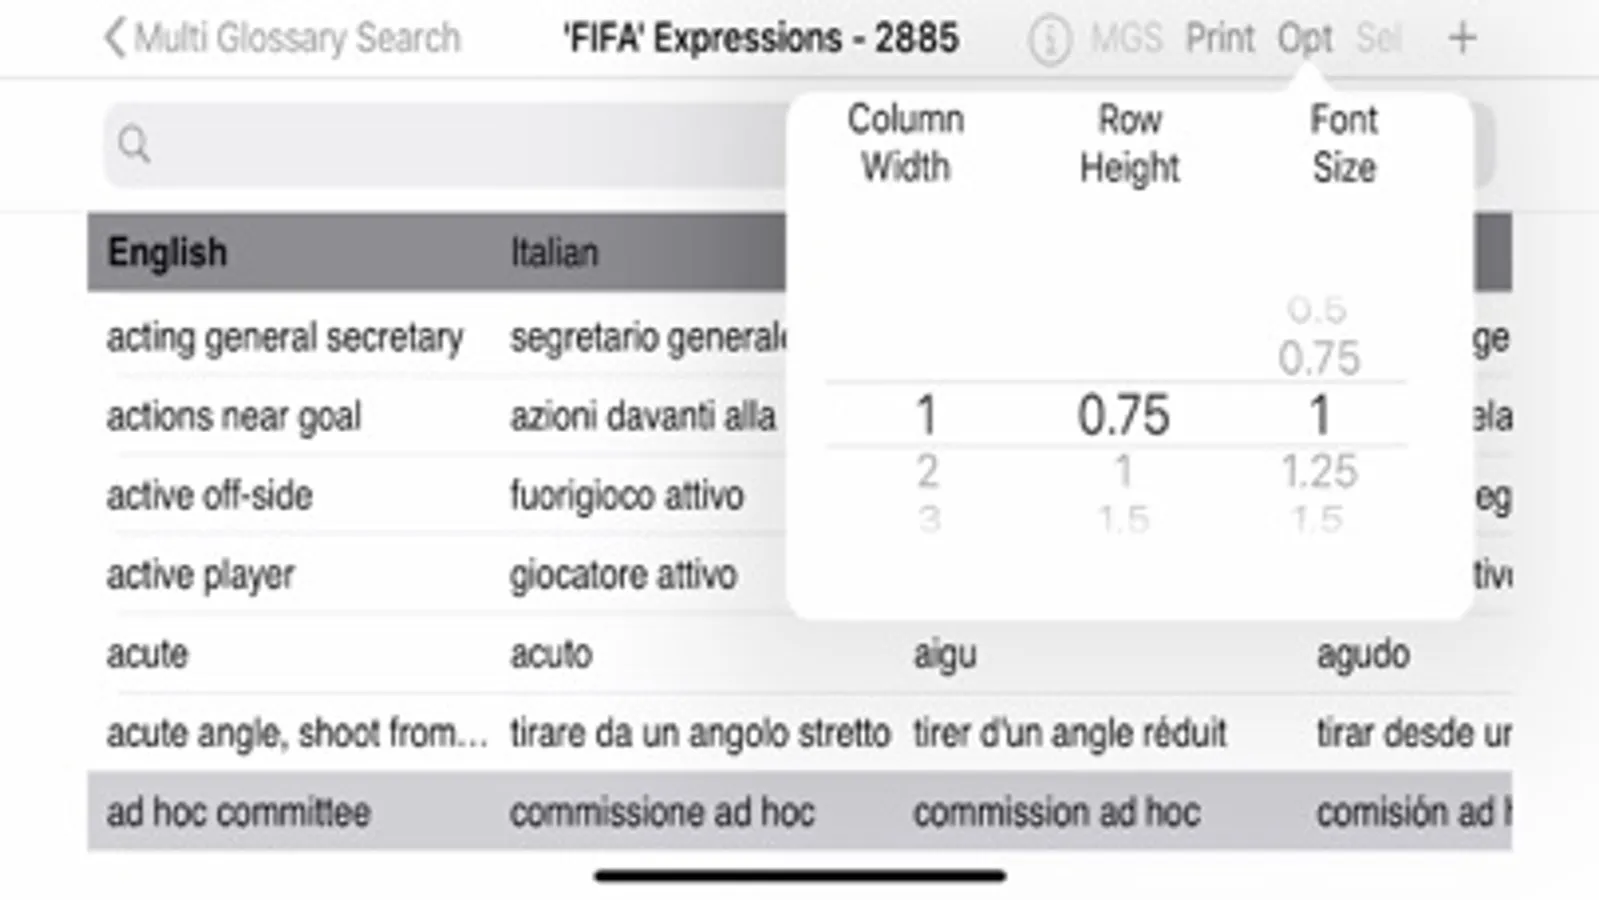Tap the 'active off-side' entry

click(210, 495)
